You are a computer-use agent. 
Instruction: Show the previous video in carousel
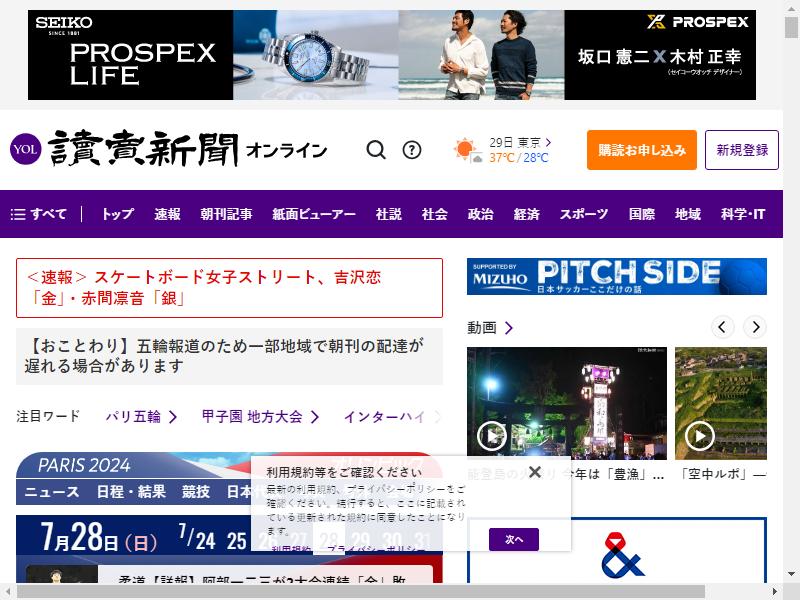(x=722, y=327)
